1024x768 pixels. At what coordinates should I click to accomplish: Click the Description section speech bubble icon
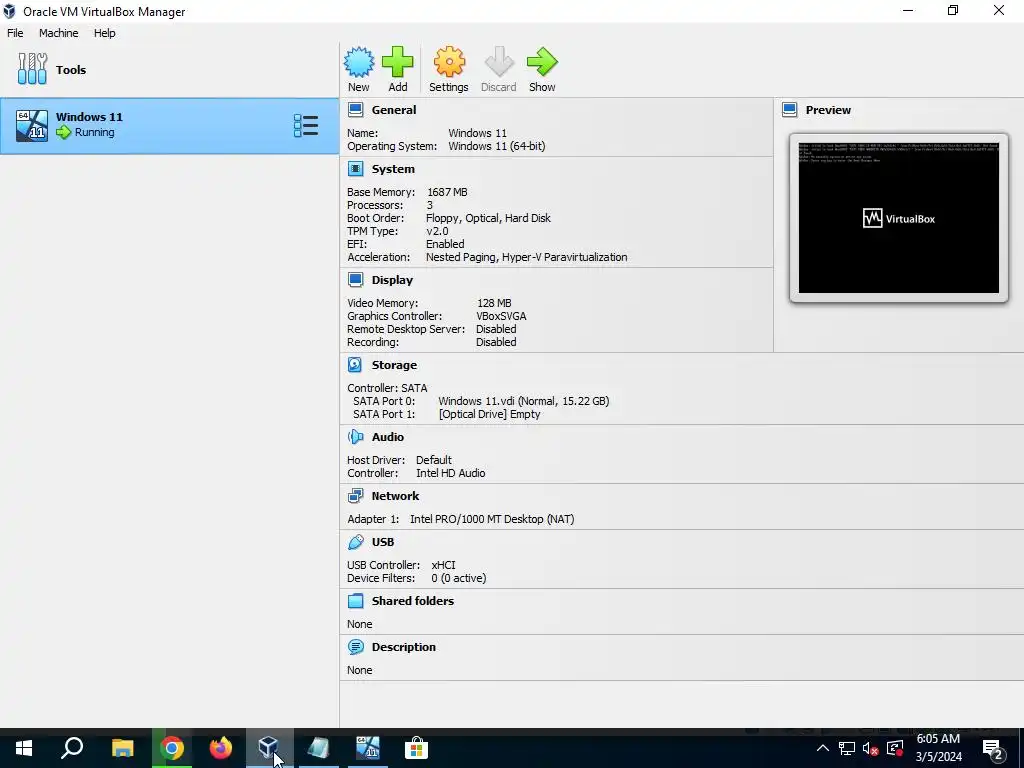[x=355, y=647]
